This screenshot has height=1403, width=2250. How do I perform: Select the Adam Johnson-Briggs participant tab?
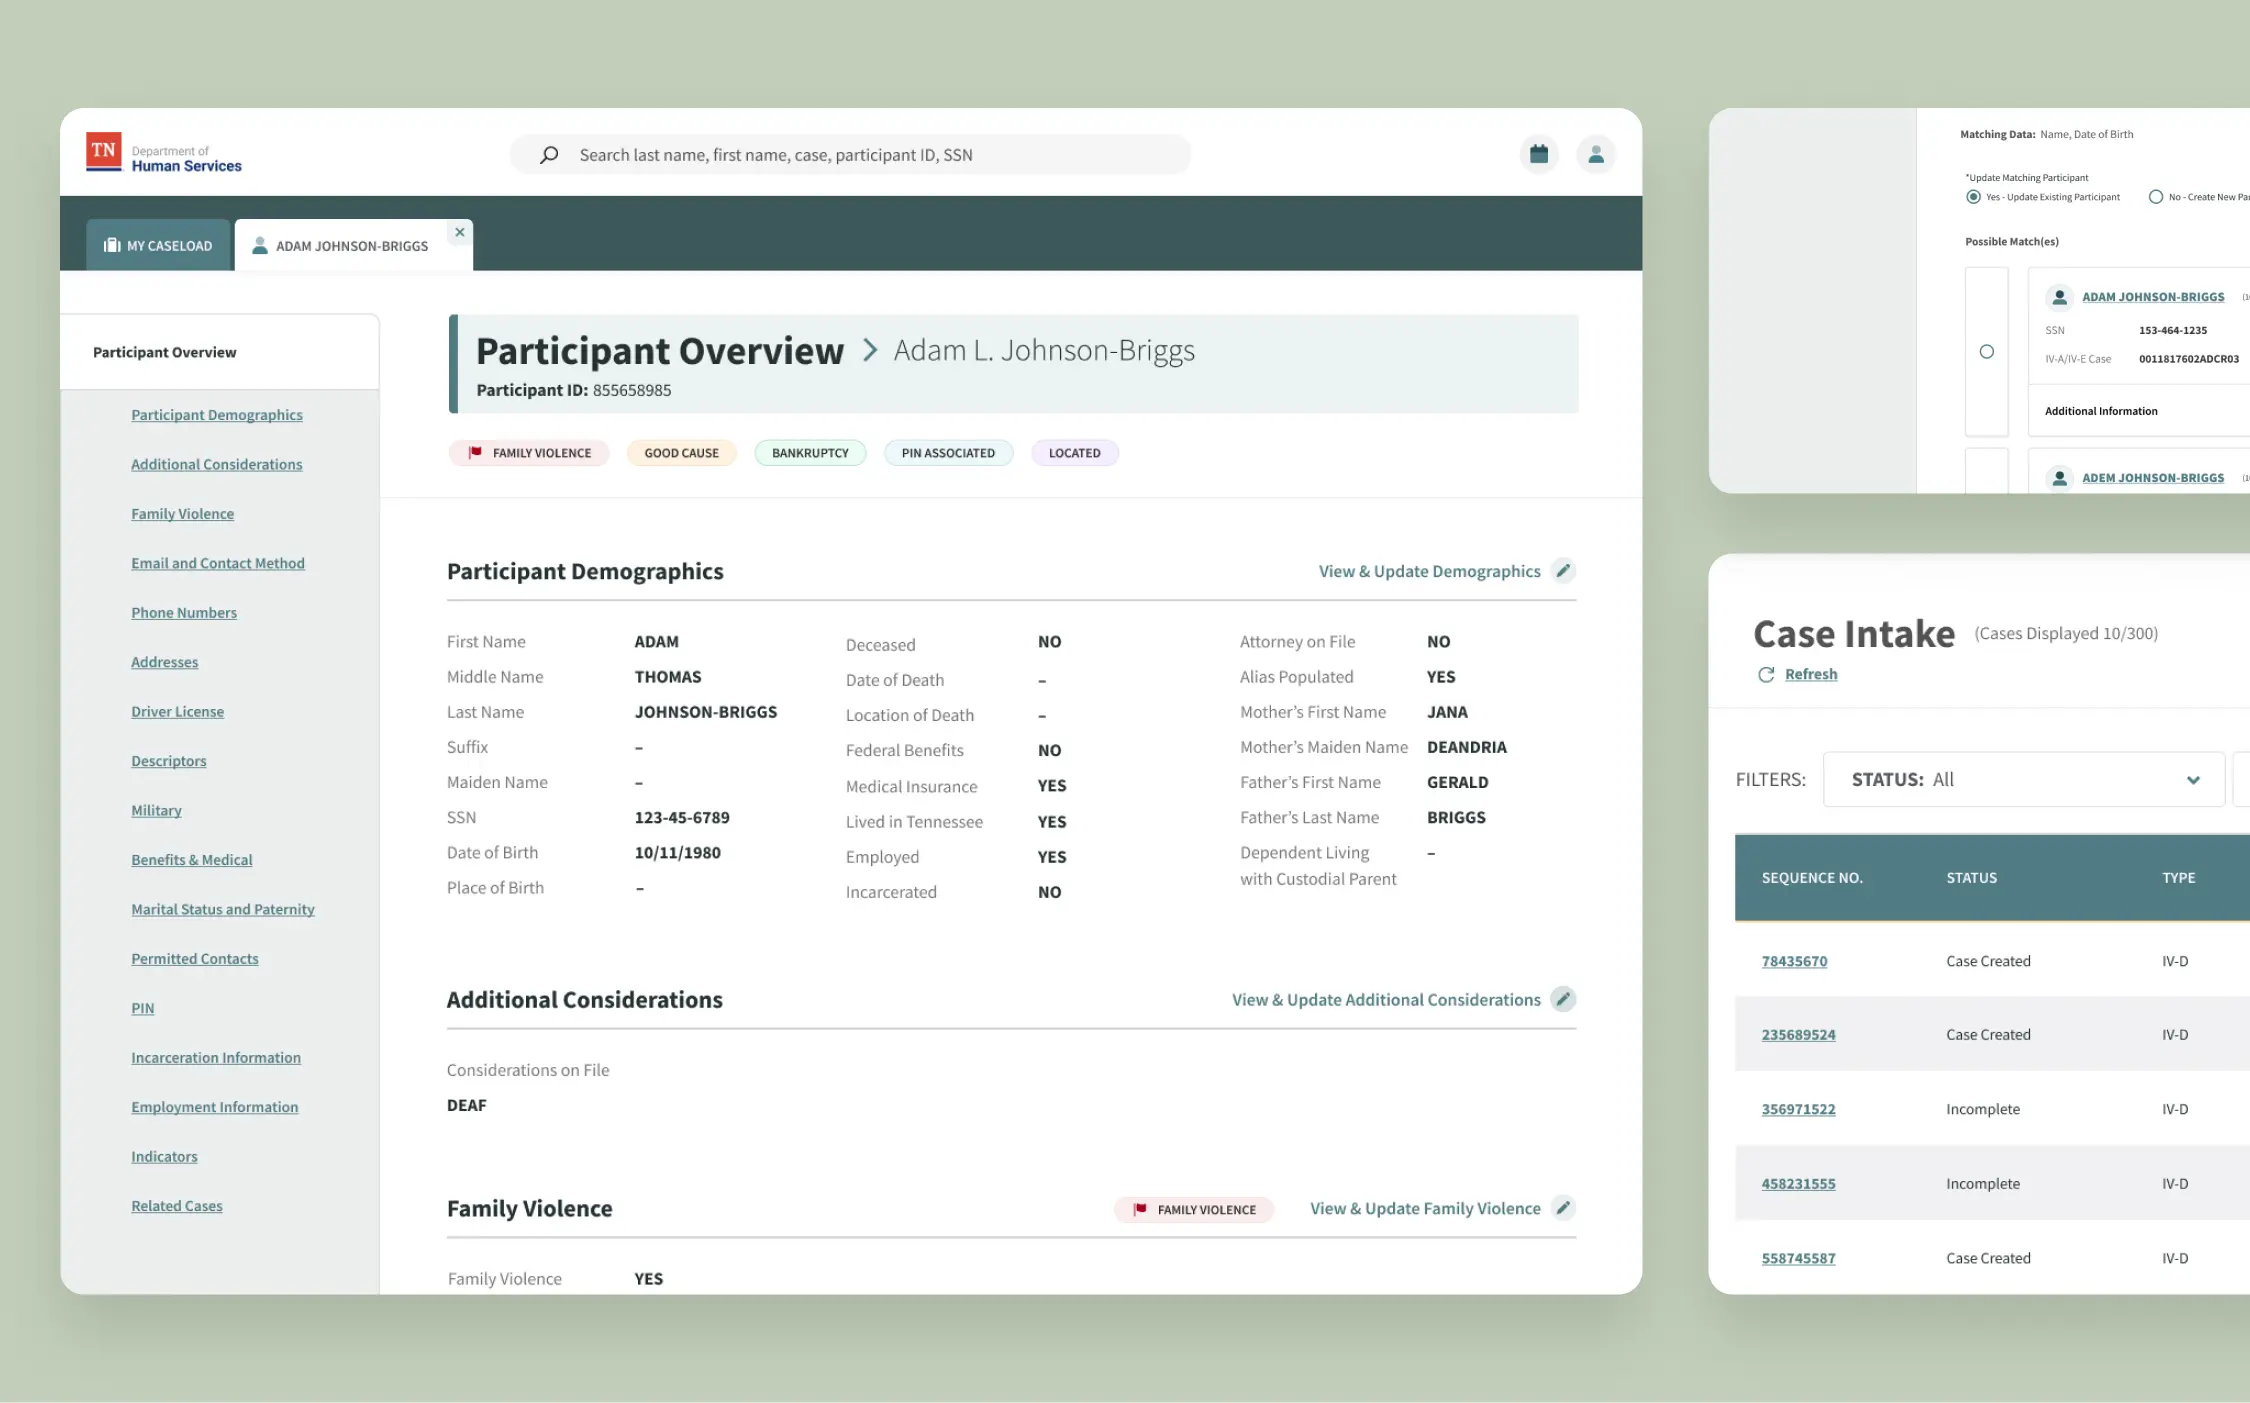point(341,246)
